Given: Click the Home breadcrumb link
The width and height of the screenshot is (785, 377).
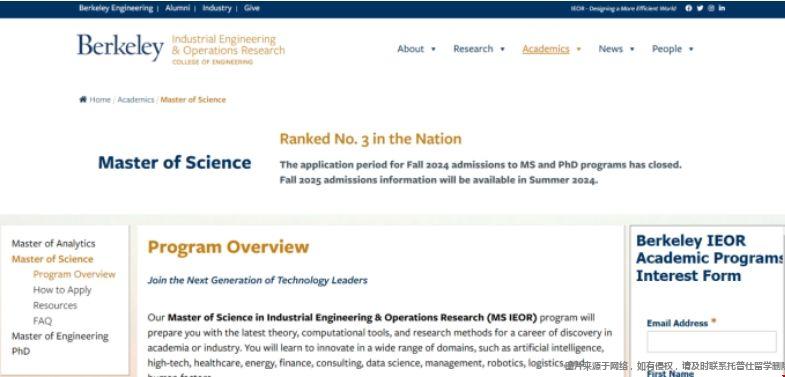Looking at the screenshot, I should (x=100, y=100).
